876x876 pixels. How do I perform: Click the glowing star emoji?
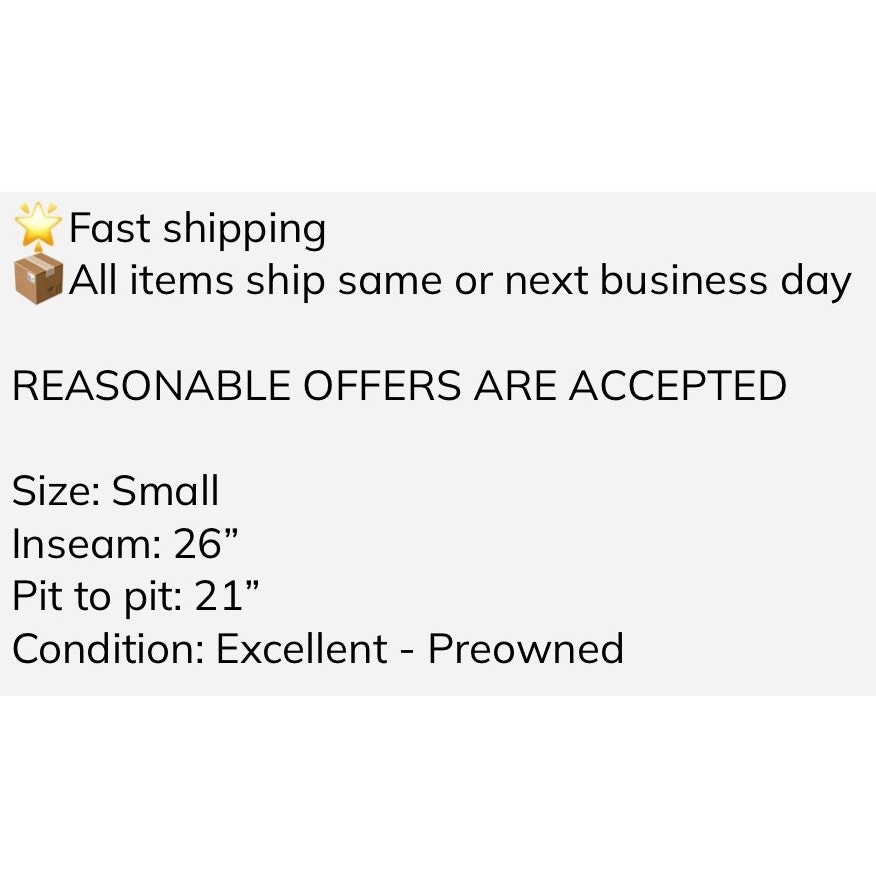38,226
